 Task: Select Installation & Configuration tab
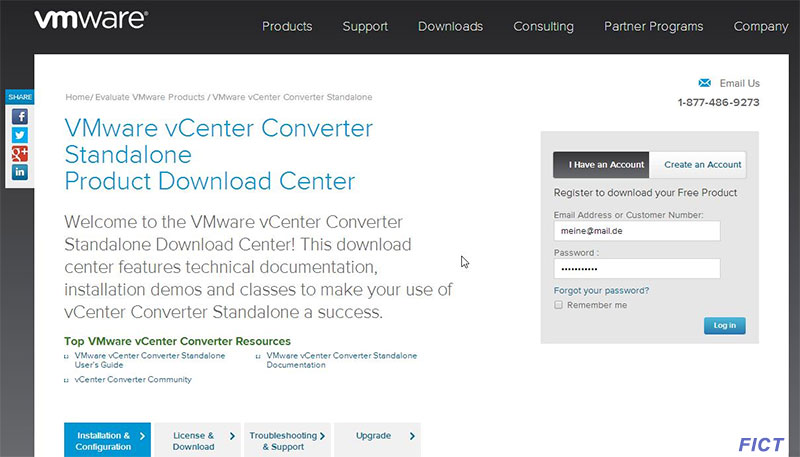pyautogui.click(x=107, y=440)
